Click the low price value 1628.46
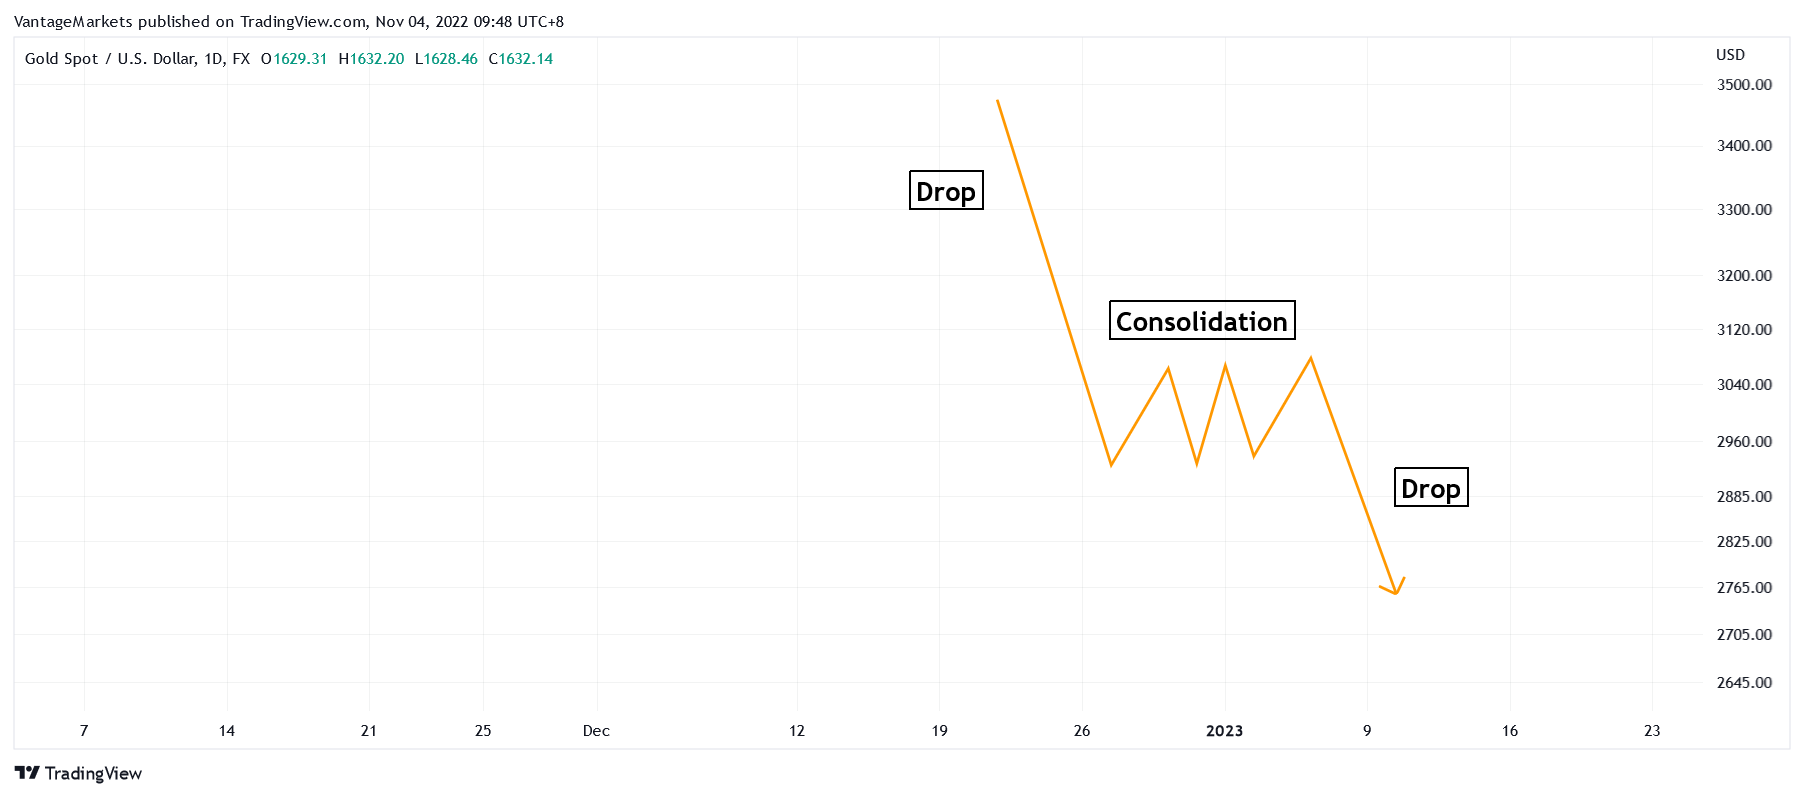Image resolution: width=1804 pixels, height=797 pixels. point(451,59)
